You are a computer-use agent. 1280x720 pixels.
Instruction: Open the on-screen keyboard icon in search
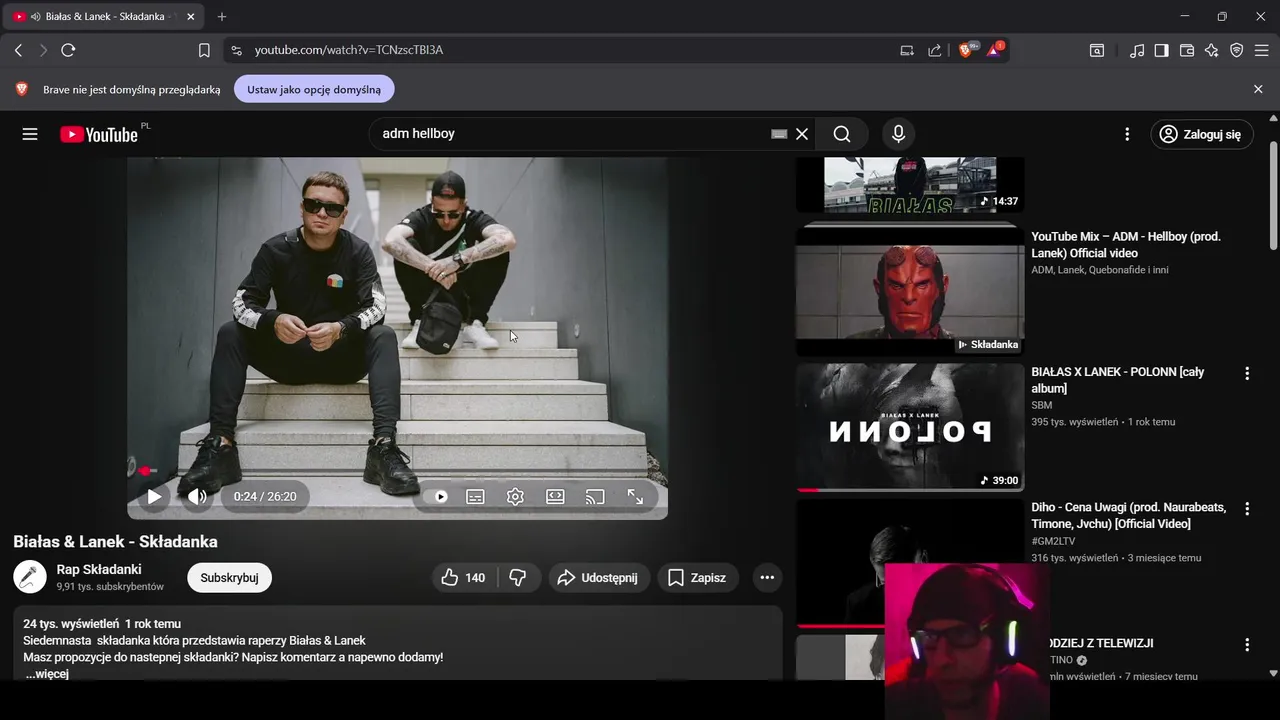[x=779, y=134]
